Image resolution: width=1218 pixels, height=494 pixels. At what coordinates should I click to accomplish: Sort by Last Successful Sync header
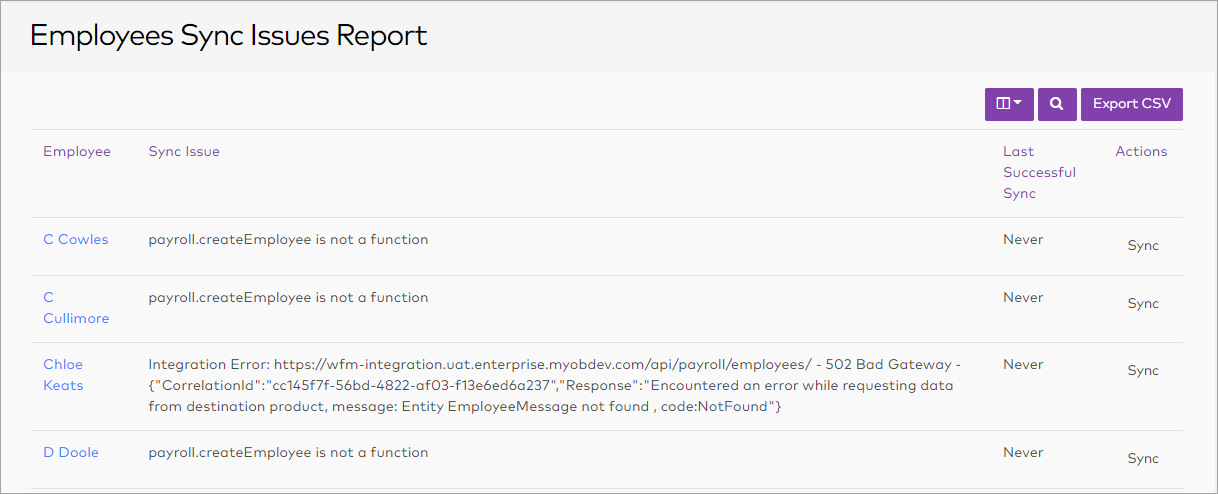click(1039, 173)
